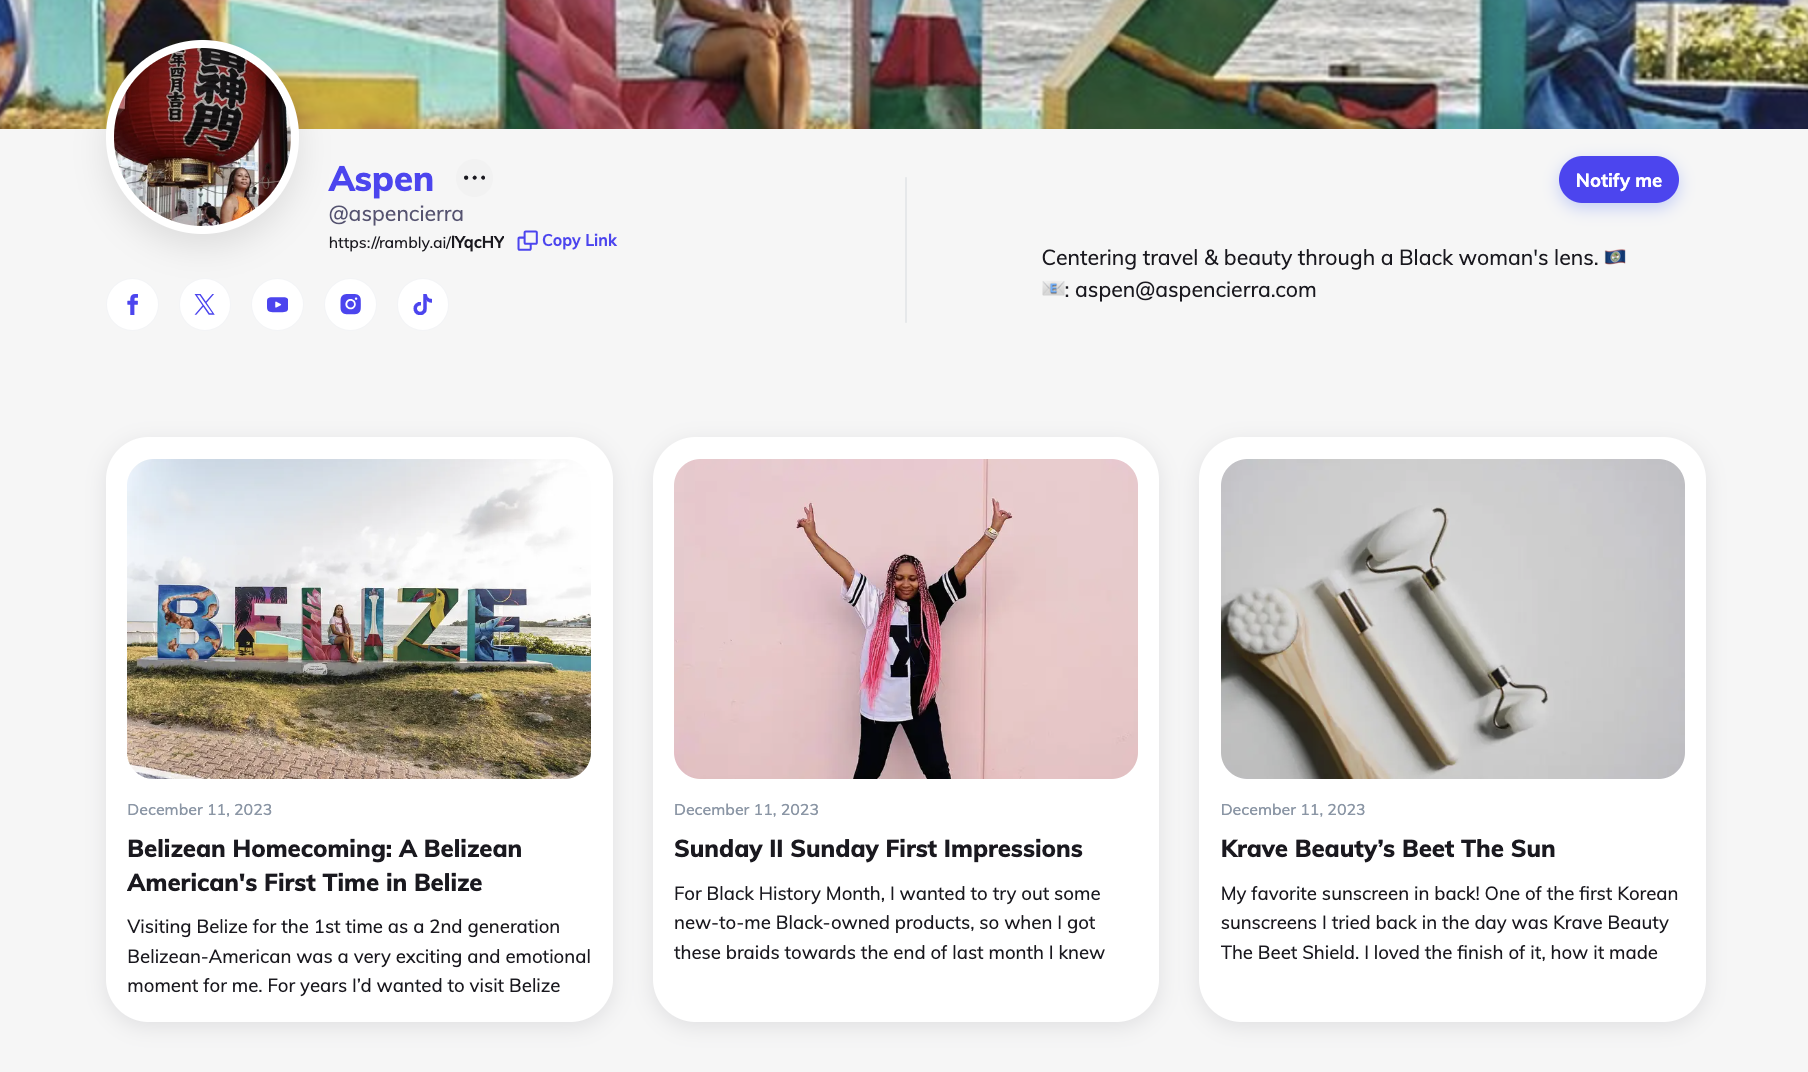Open the pink braids post thumbnail
The width and height of the screenshot is (1808, 1072).
pos(906,619)
